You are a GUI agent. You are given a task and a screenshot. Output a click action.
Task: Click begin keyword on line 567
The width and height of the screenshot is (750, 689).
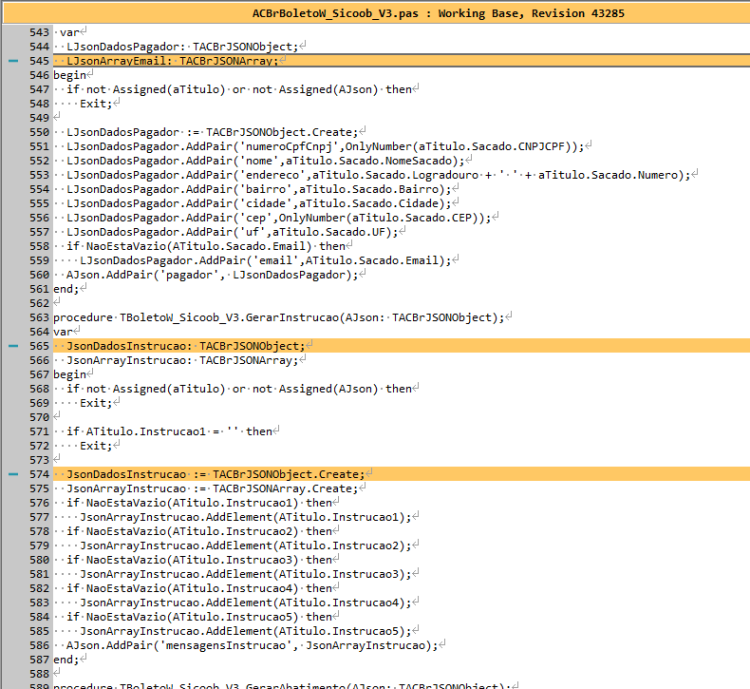(x=70, y=374)
